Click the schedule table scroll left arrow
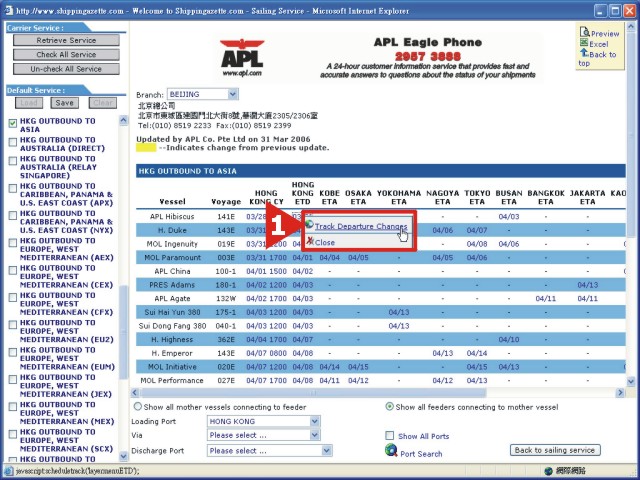Viewport: 640px width, 480px height. 135,393
